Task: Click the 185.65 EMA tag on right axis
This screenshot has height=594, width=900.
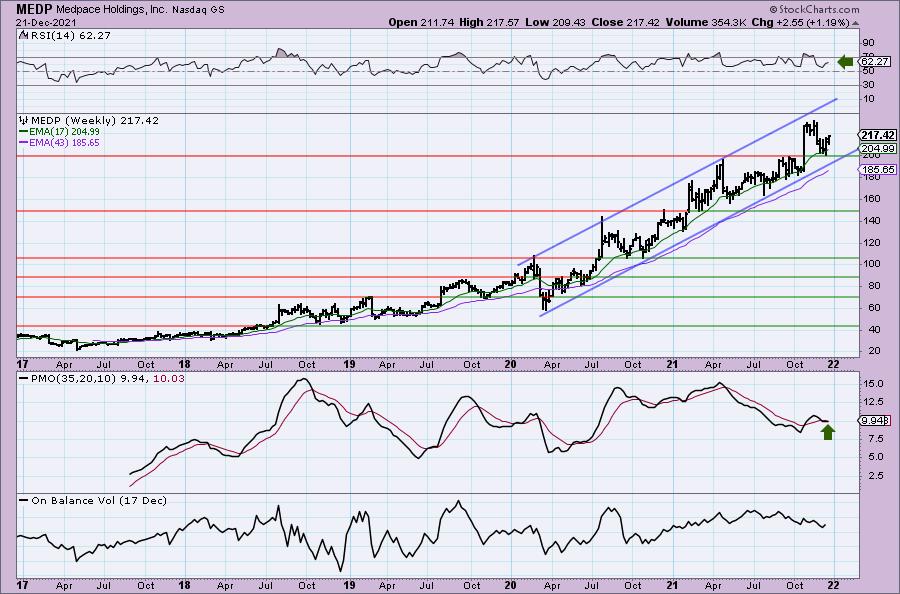Action: coord(878,169)
